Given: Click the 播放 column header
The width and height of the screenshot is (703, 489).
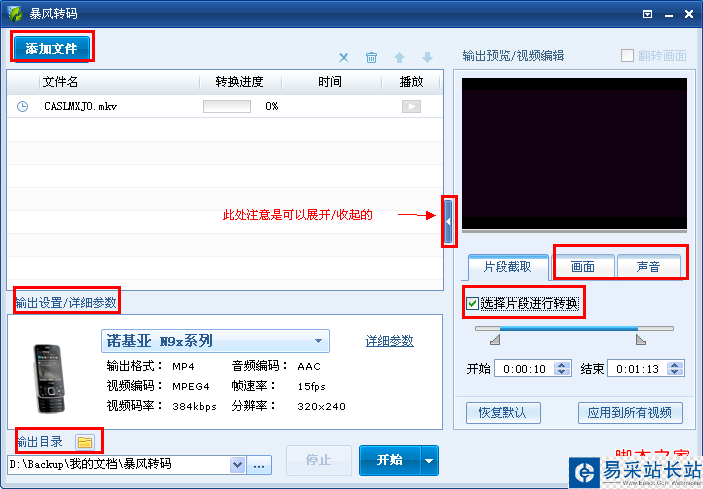Looking at the screenshot, I should click(x=411, y=82).
